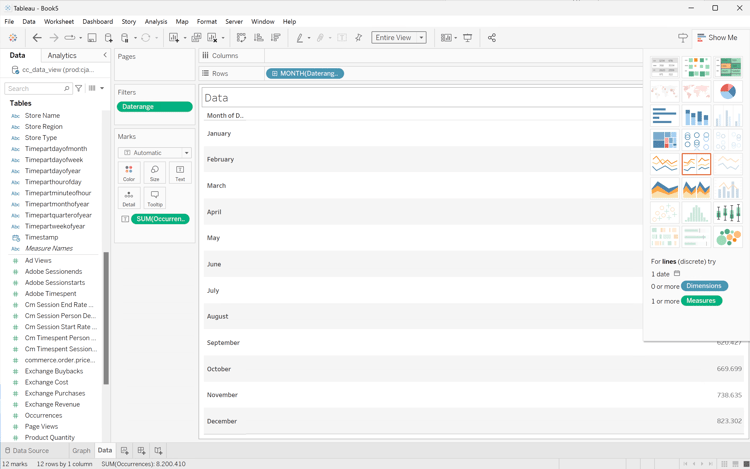The image size is (750, 469).
Task: Click the Month of D.. column header
Action: tap(225, 116)
